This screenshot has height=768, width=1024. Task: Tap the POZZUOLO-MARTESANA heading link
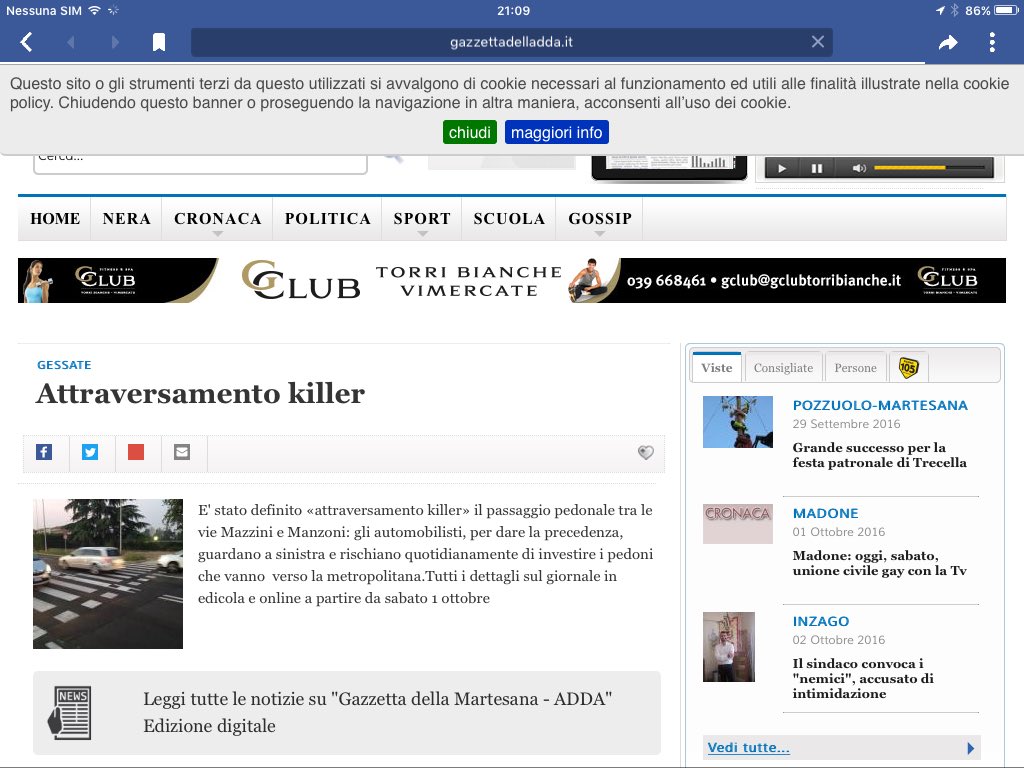[880, 405]
